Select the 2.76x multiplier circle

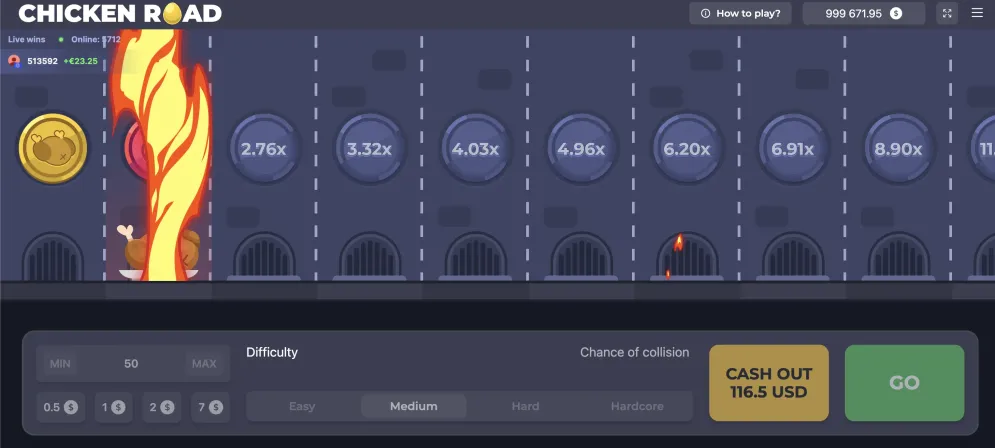[263, 149]
